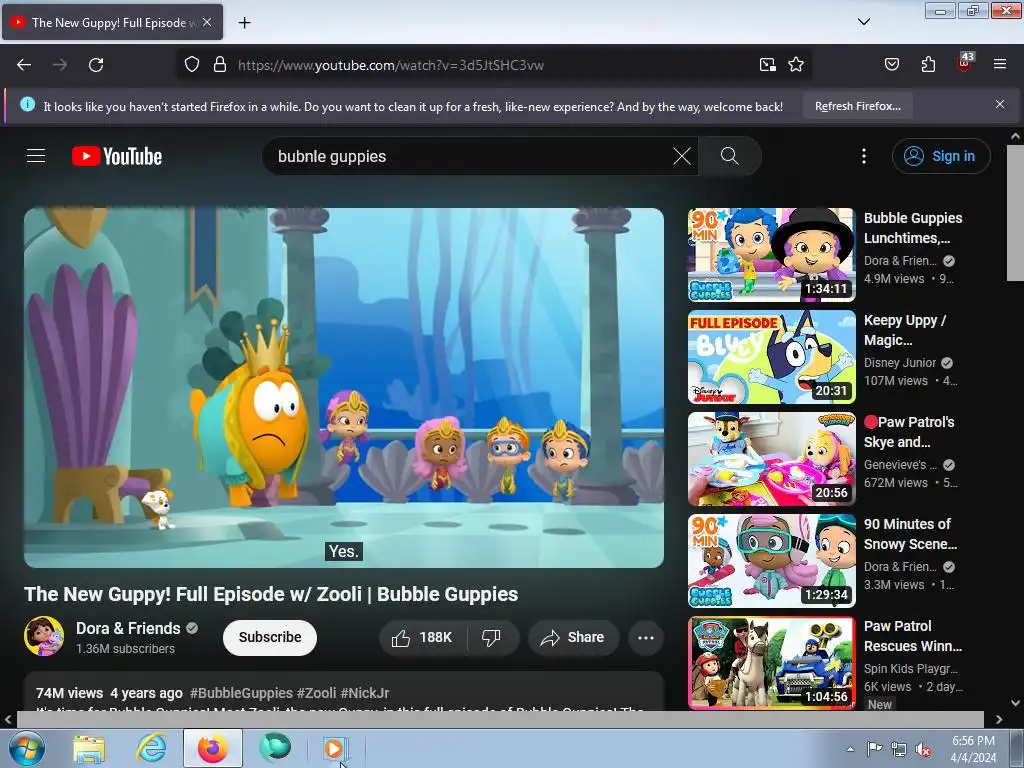1024x768 pixels.
Task: View site security via the padlock icon
Action: tap(220, 65)
